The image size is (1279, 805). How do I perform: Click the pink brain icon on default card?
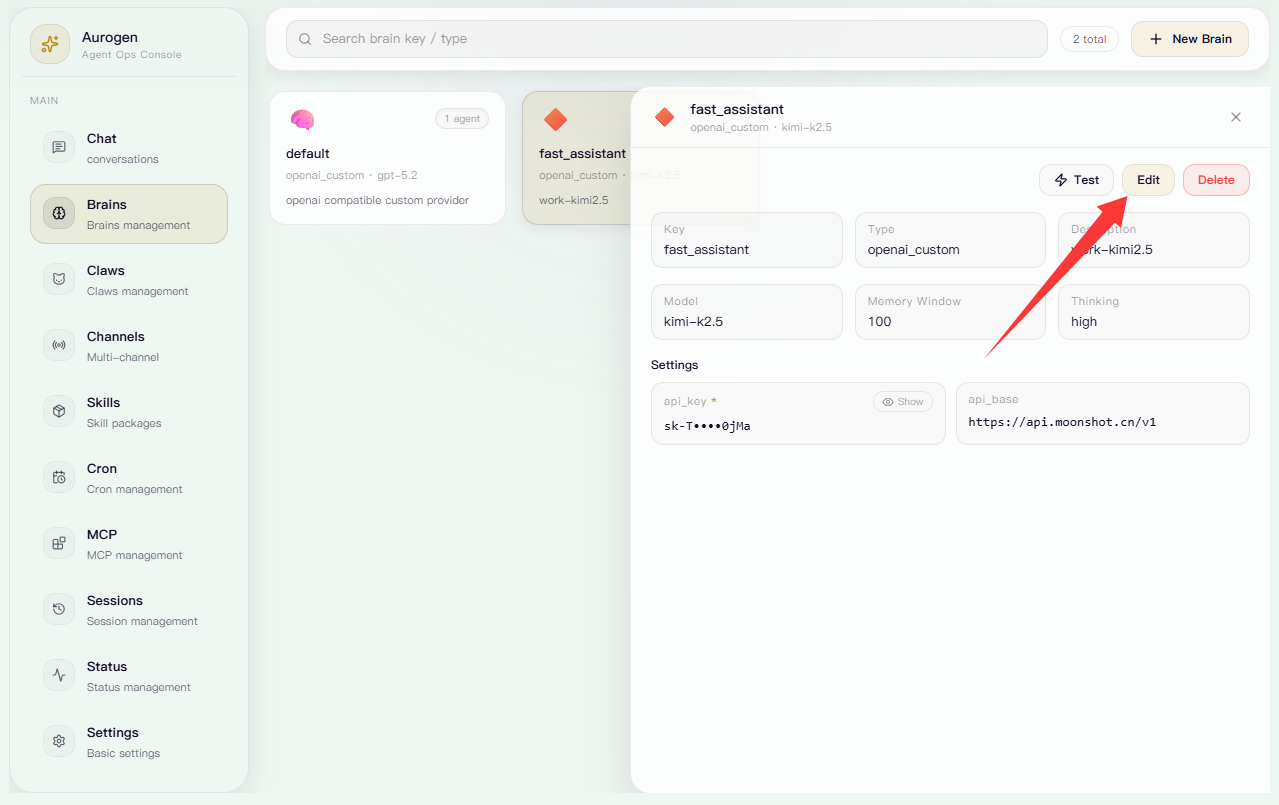(302, 120)
